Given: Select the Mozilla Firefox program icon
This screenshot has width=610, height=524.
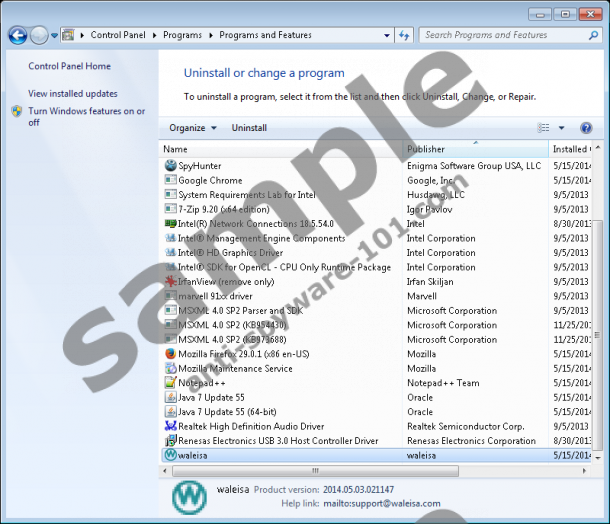Looking at the screenshot, I should click(170, 354).
